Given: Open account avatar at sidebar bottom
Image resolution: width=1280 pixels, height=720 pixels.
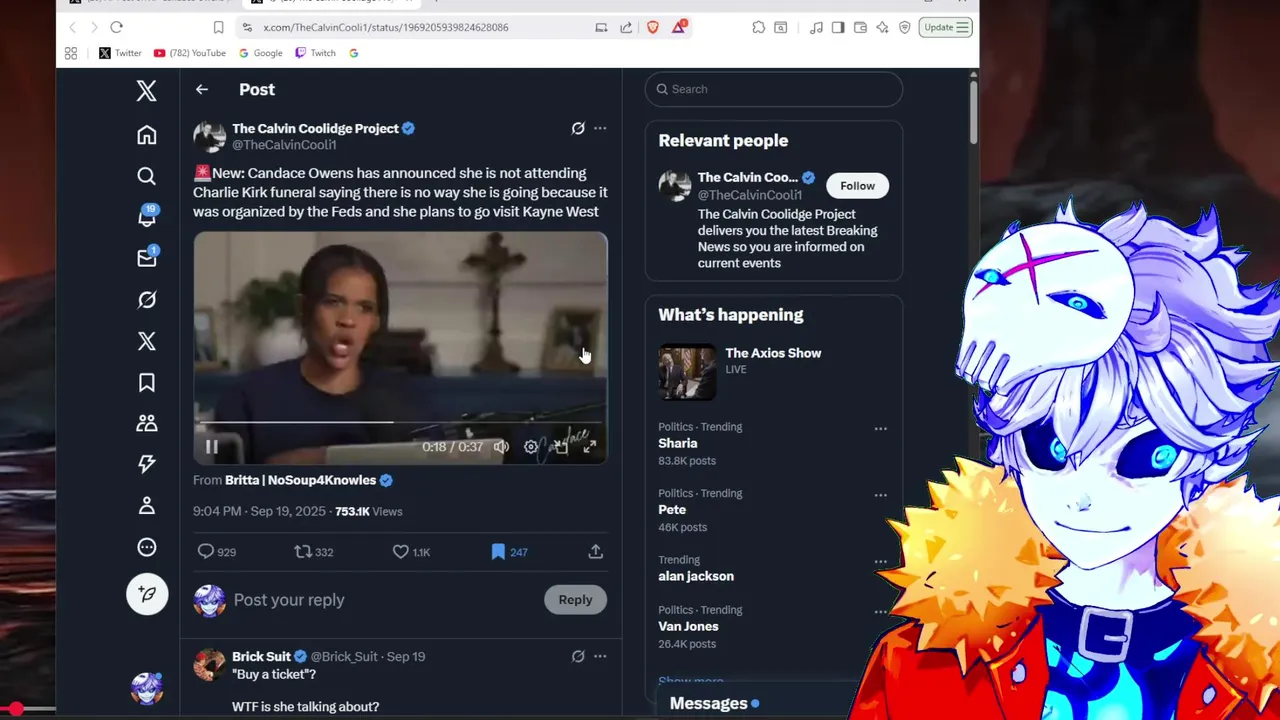Looking at the screenshot, I should point(147,689).
